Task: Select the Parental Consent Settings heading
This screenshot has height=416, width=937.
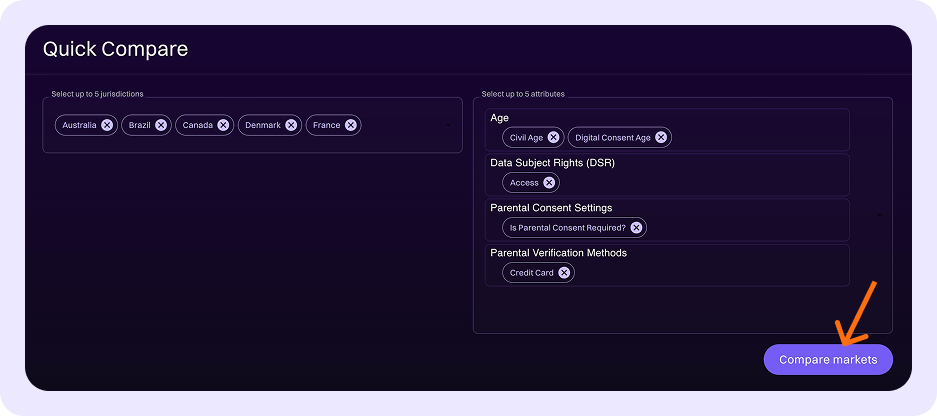Action: 551,208
